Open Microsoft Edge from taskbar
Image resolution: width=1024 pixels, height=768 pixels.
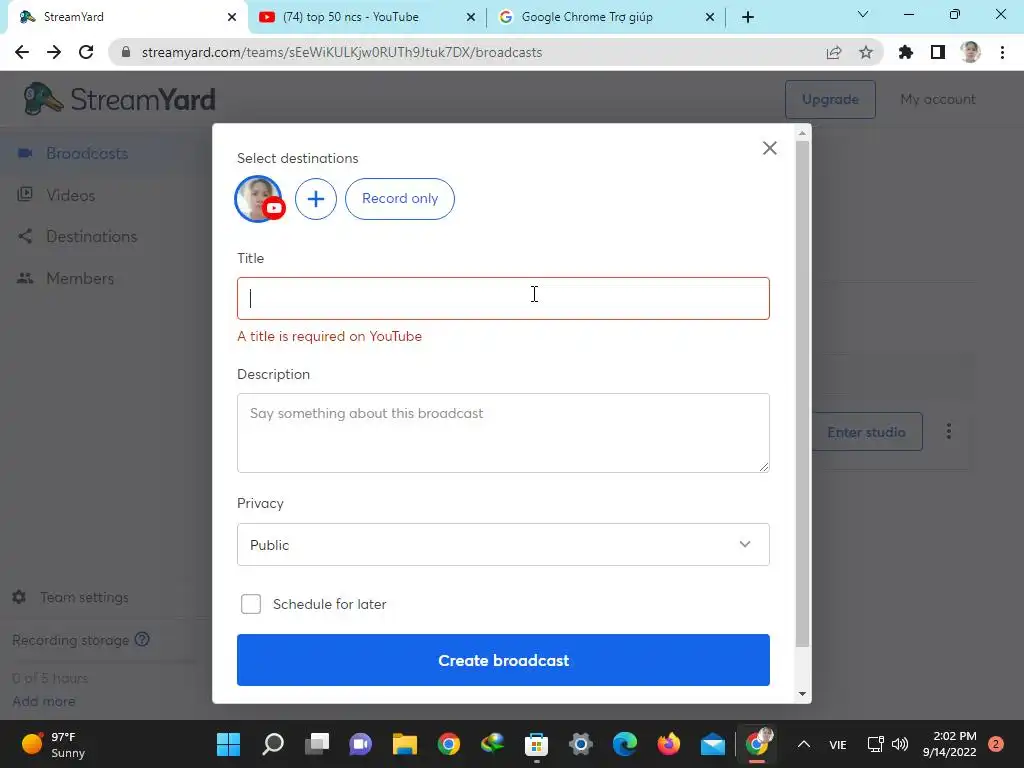[x=624, y=744]
